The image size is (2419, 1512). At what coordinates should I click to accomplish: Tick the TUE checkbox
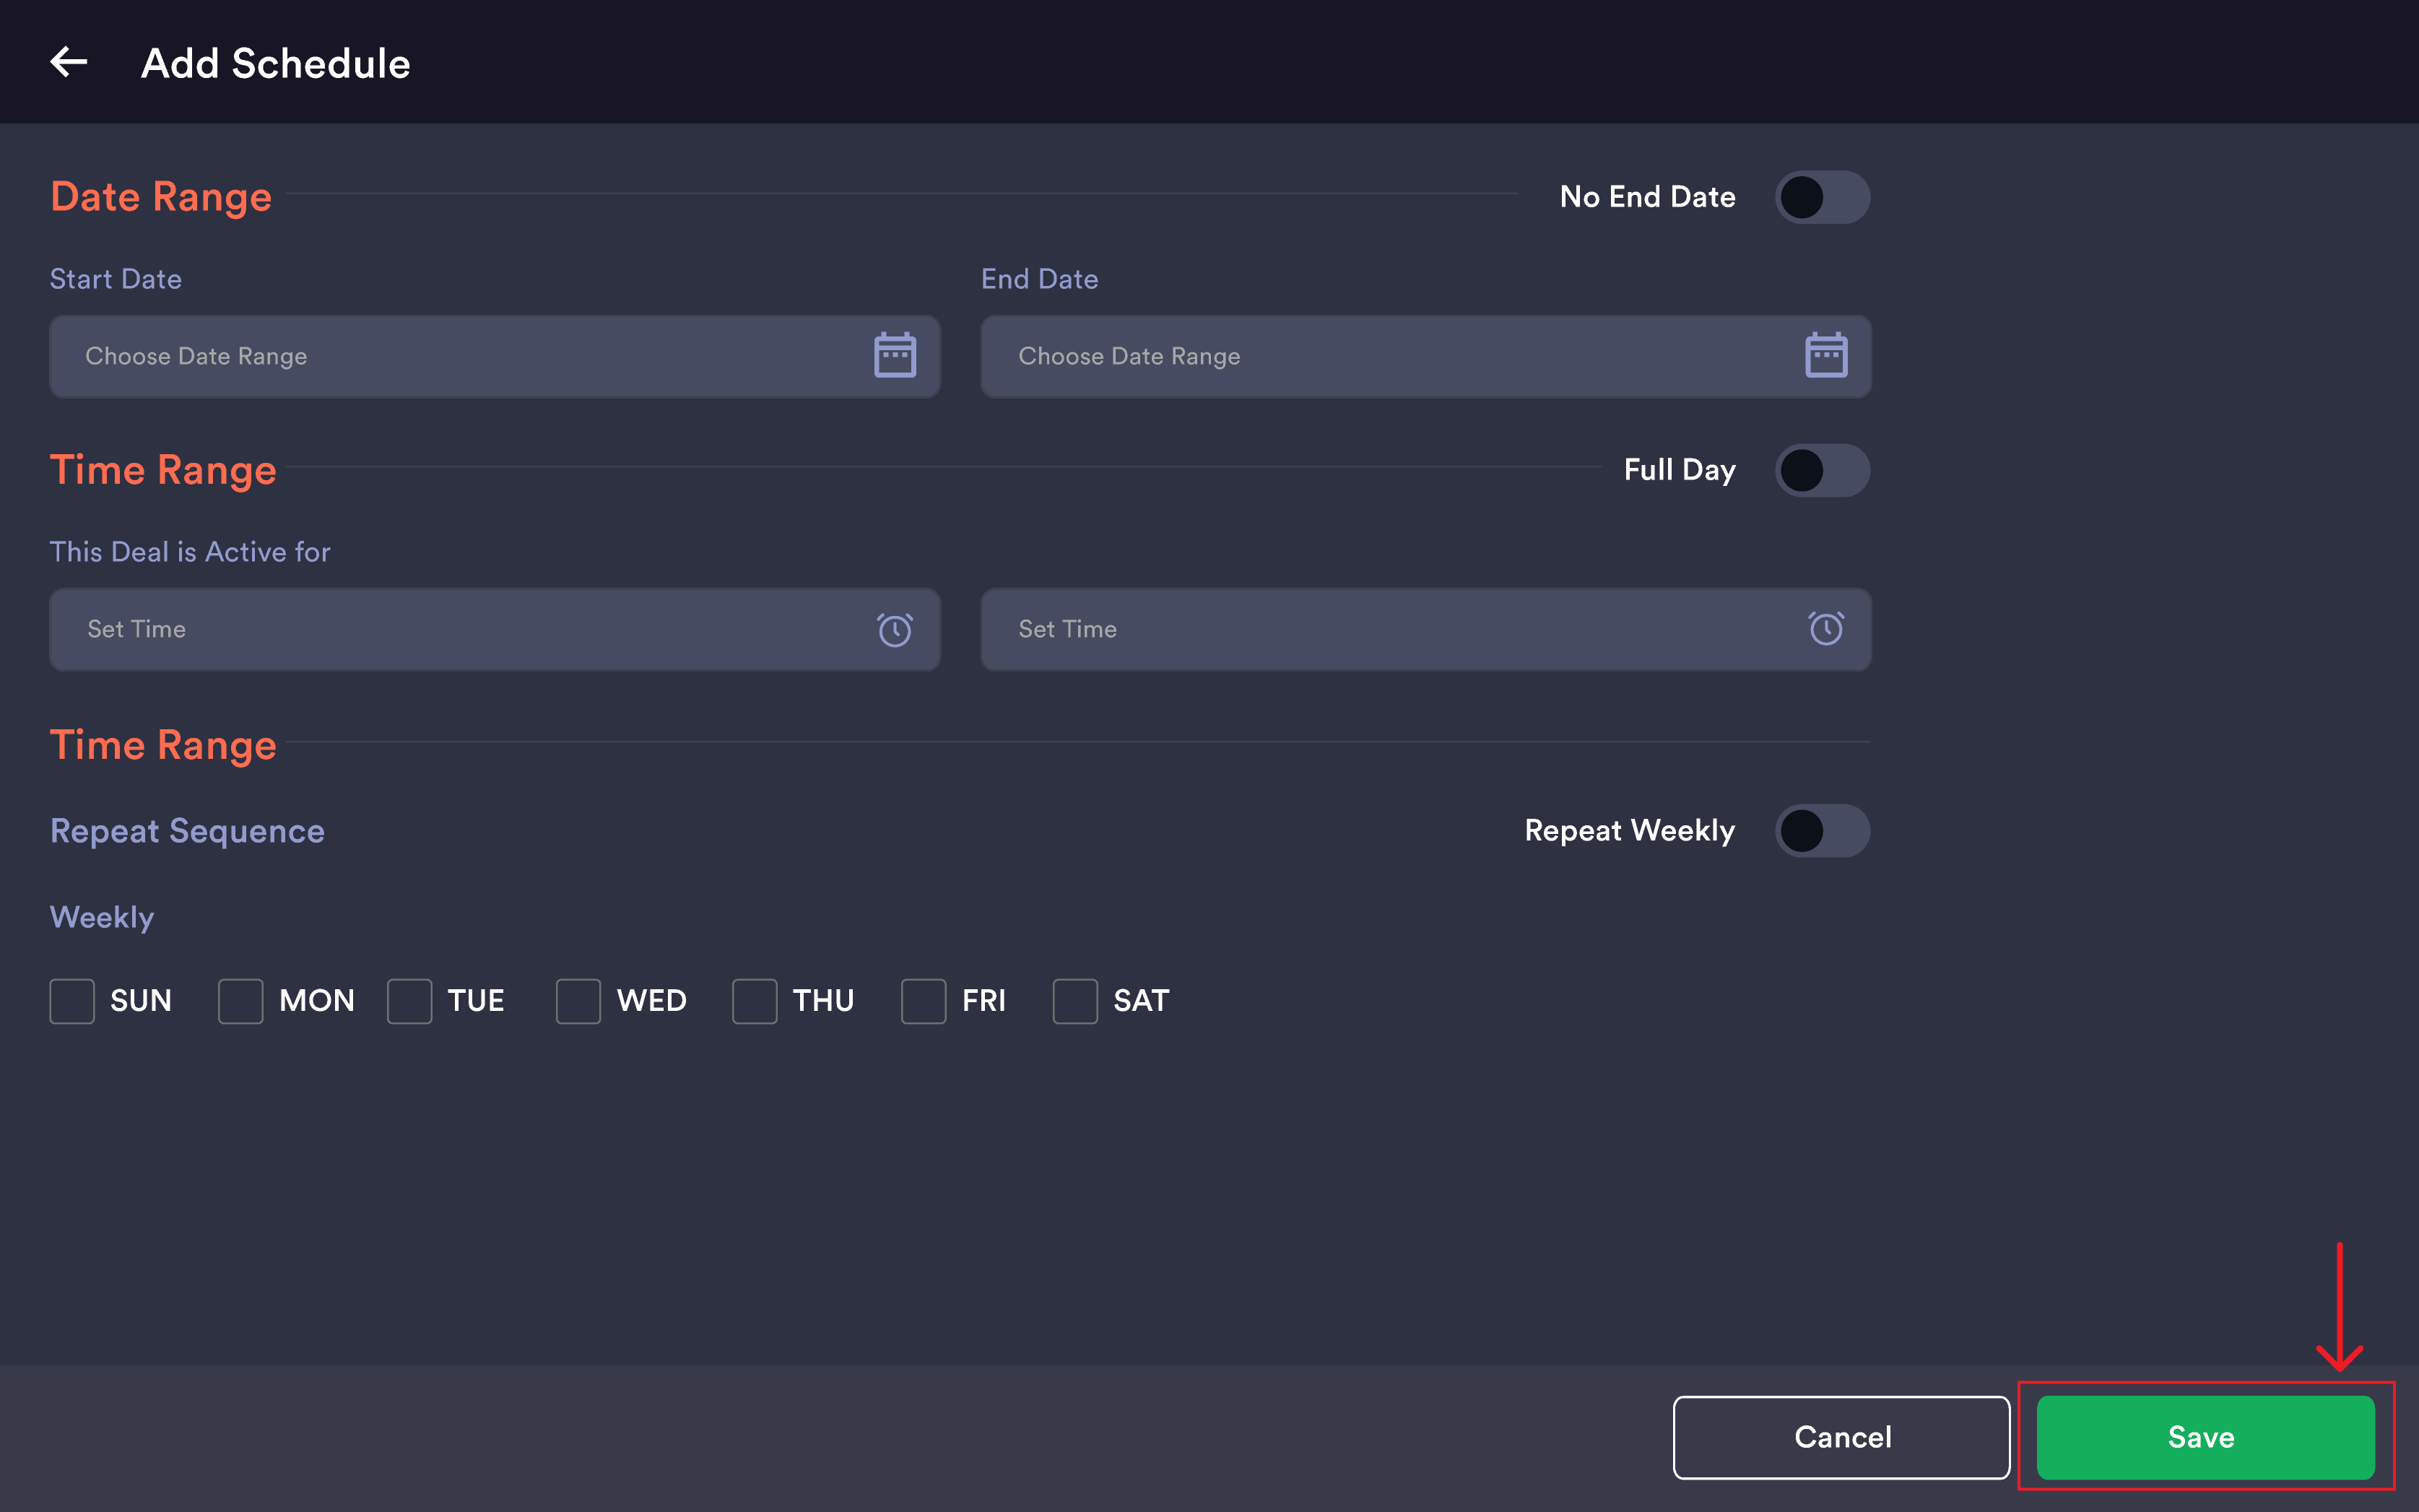tap(410, 1001)
